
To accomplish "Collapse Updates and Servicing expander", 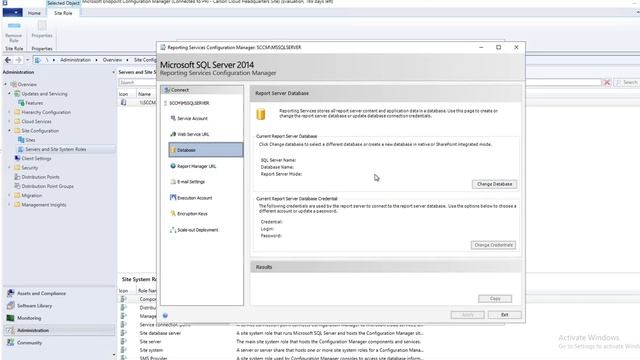I will coord(10,93).
